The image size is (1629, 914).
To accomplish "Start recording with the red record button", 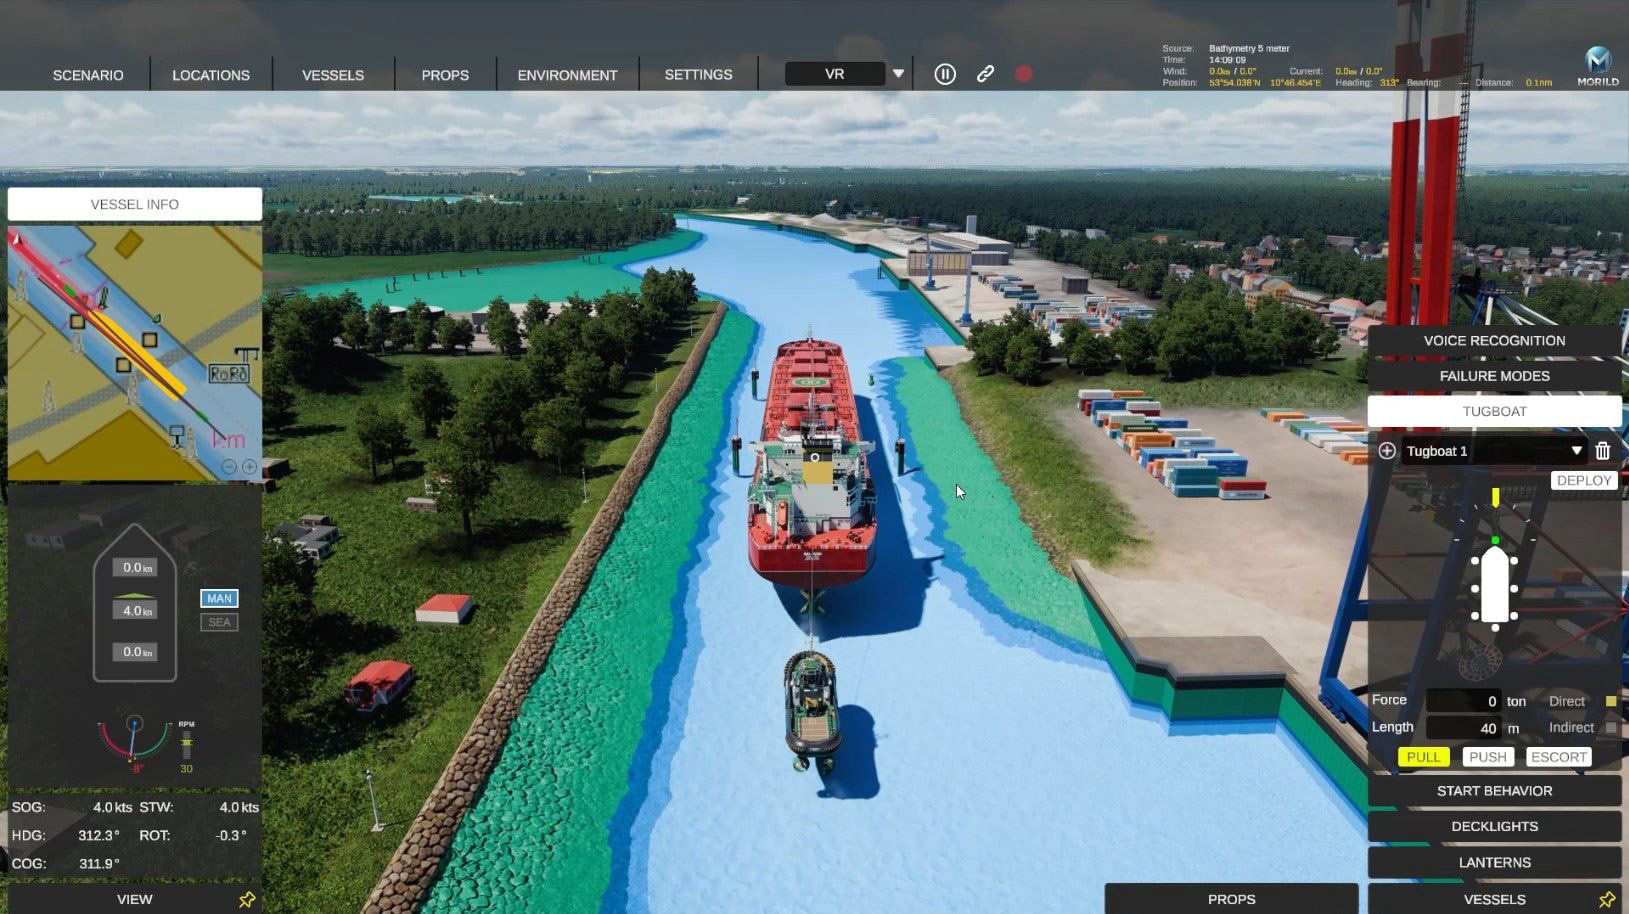I will click(x=1023, y=74).
